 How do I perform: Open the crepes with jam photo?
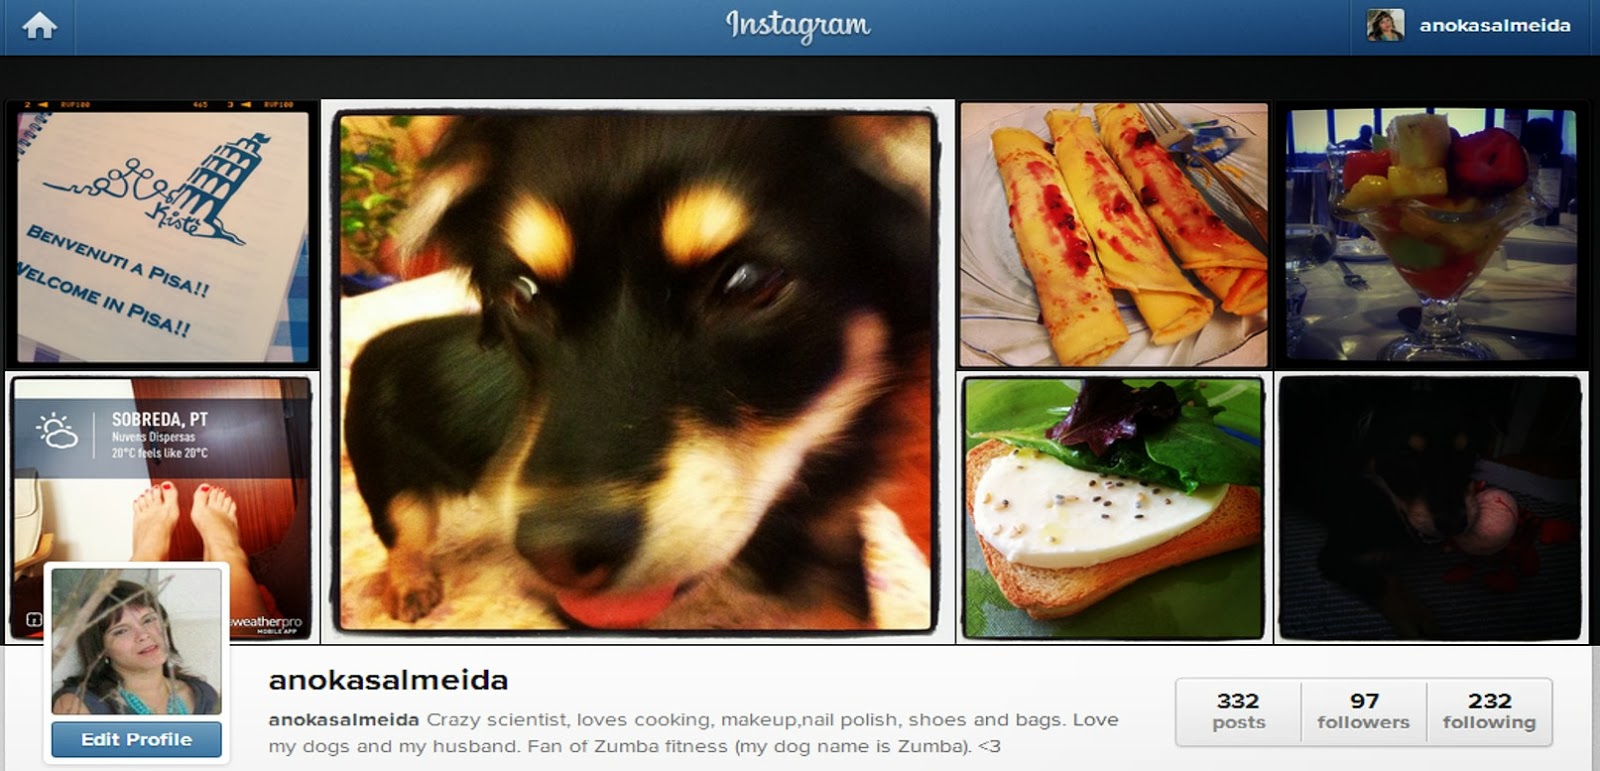[x=1113, y=235]
